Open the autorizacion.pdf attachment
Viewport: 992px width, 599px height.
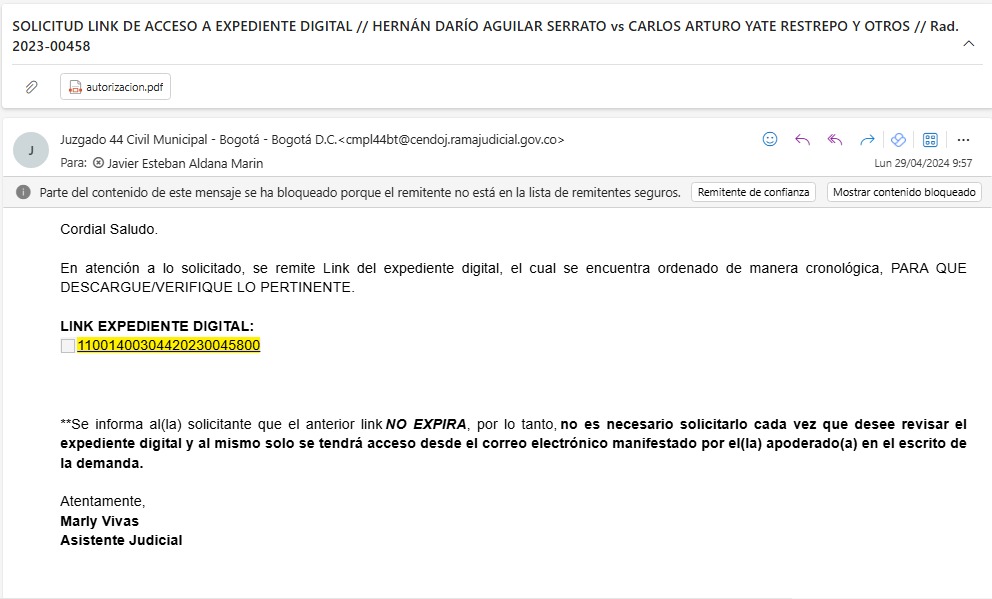coord(115,87)
